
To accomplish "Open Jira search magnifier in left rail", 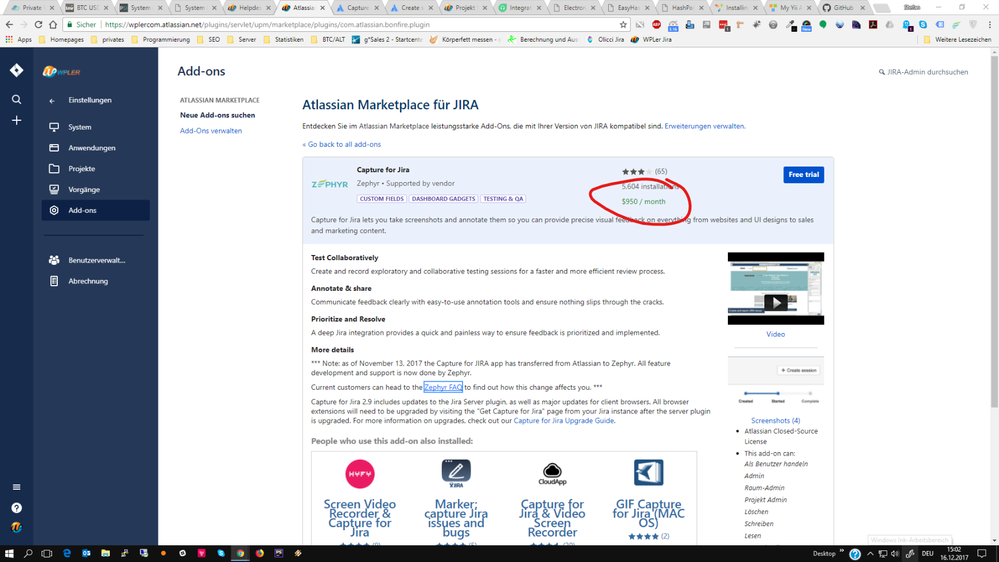I will pos(17,99).
